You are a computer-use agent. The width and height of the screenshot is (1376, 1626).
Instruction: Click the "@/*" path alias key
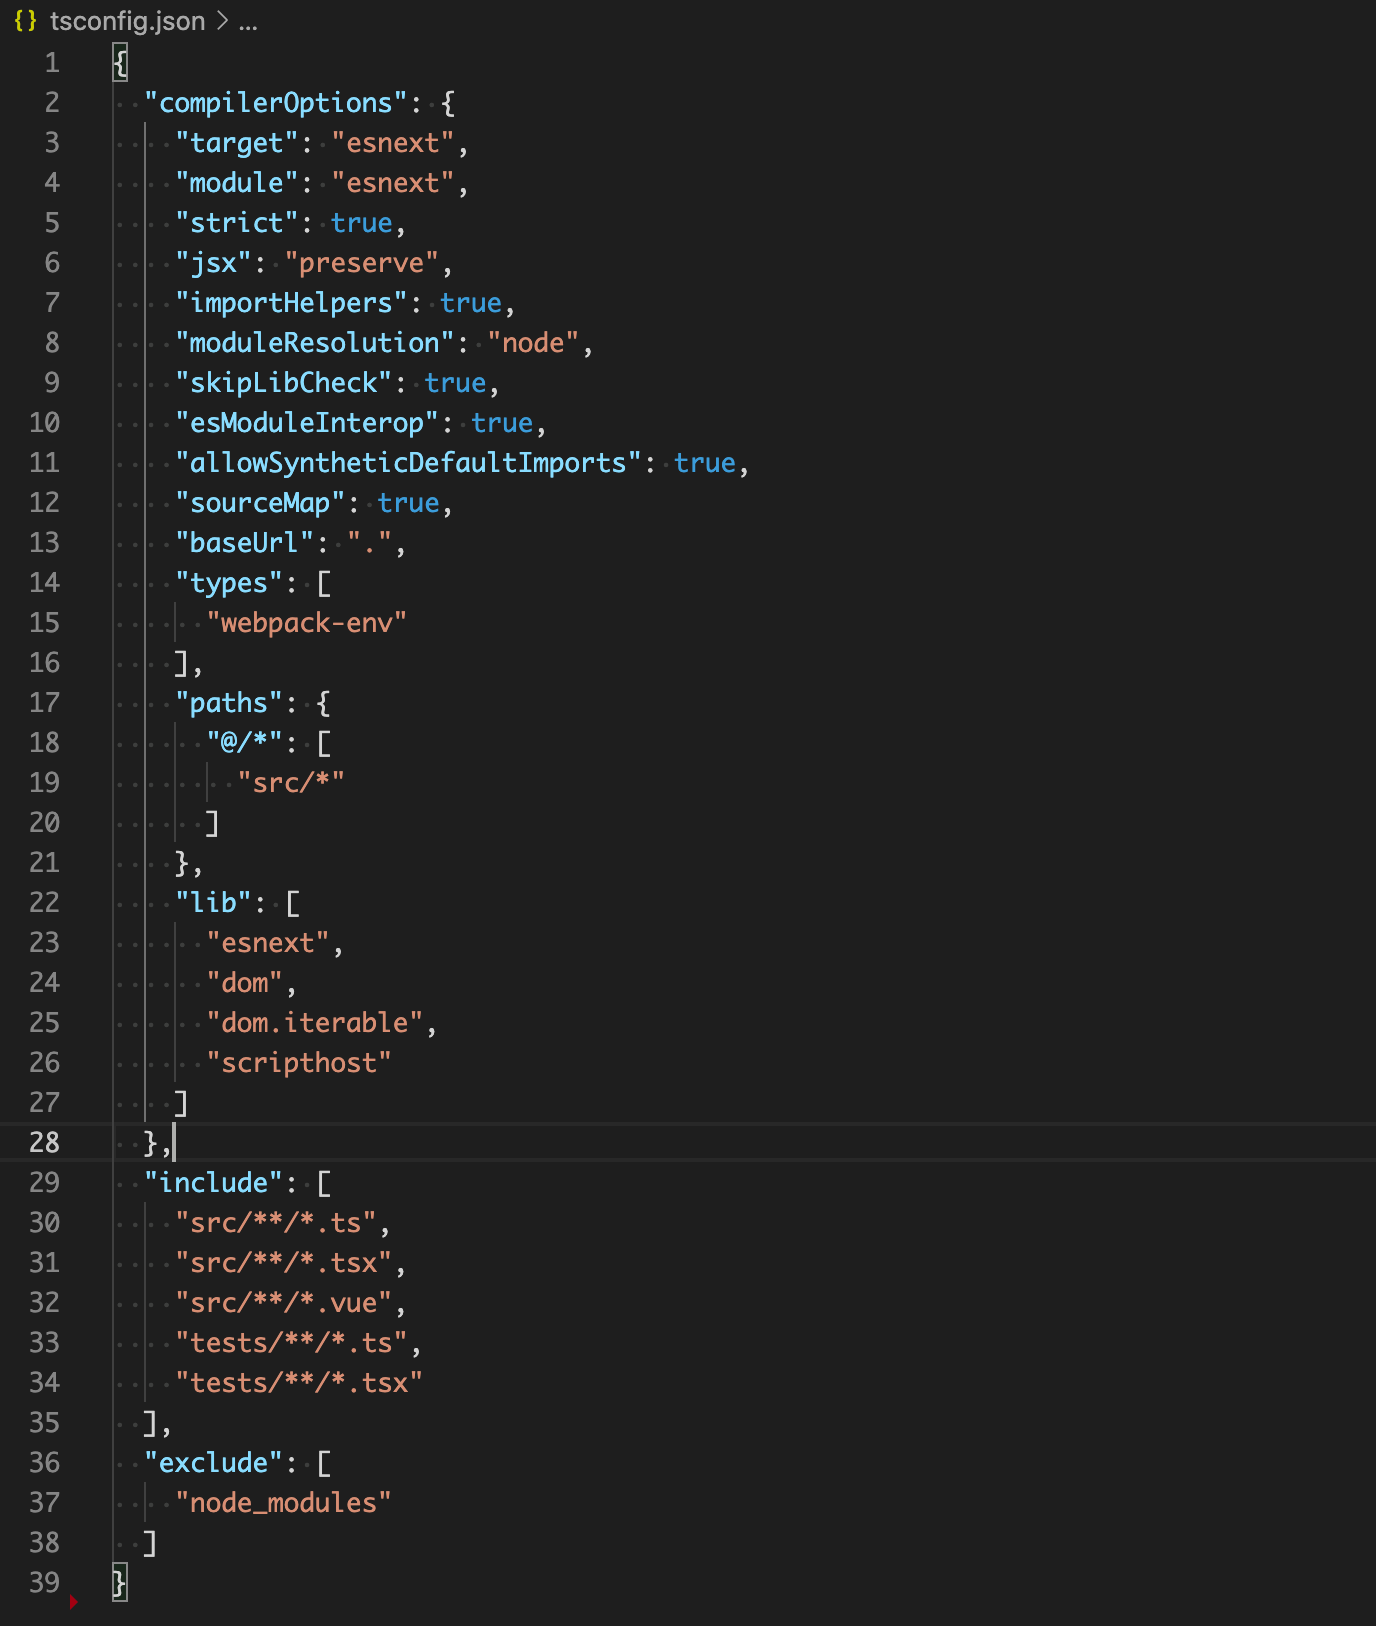pyautogui.click(x=245, y=743)
